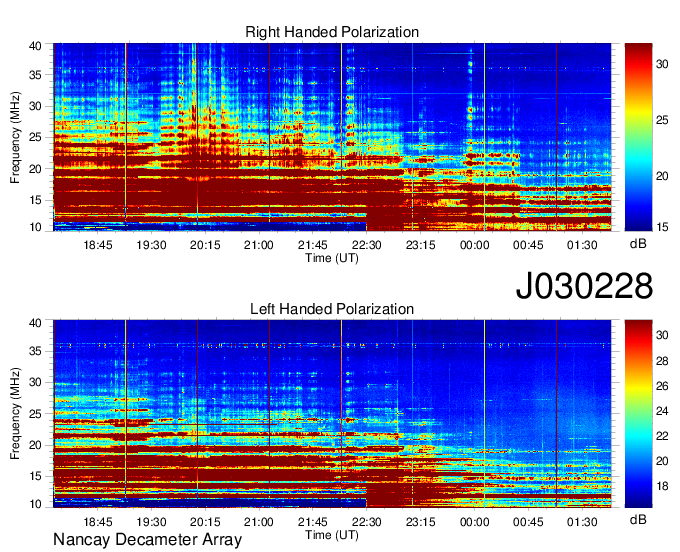Click the Left Handed Polarization title
This screenshot has width=680, height=552.
click(x=332, y=309)
